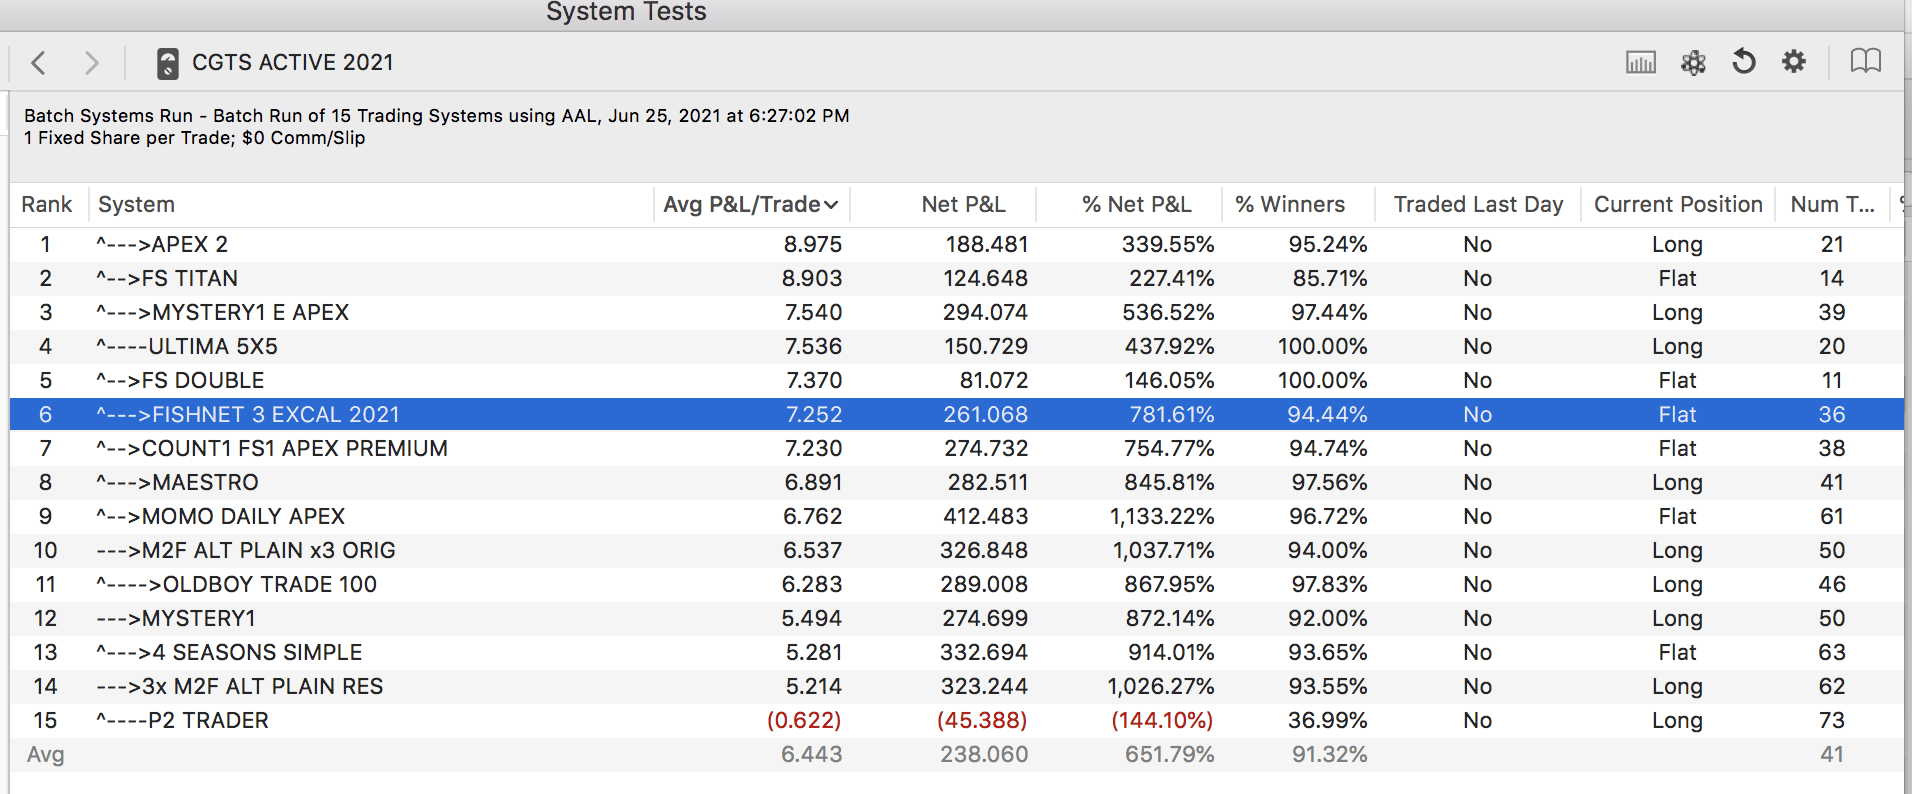Open the book icon in toolbar
1912x794 pixels.
(1865, 62)
